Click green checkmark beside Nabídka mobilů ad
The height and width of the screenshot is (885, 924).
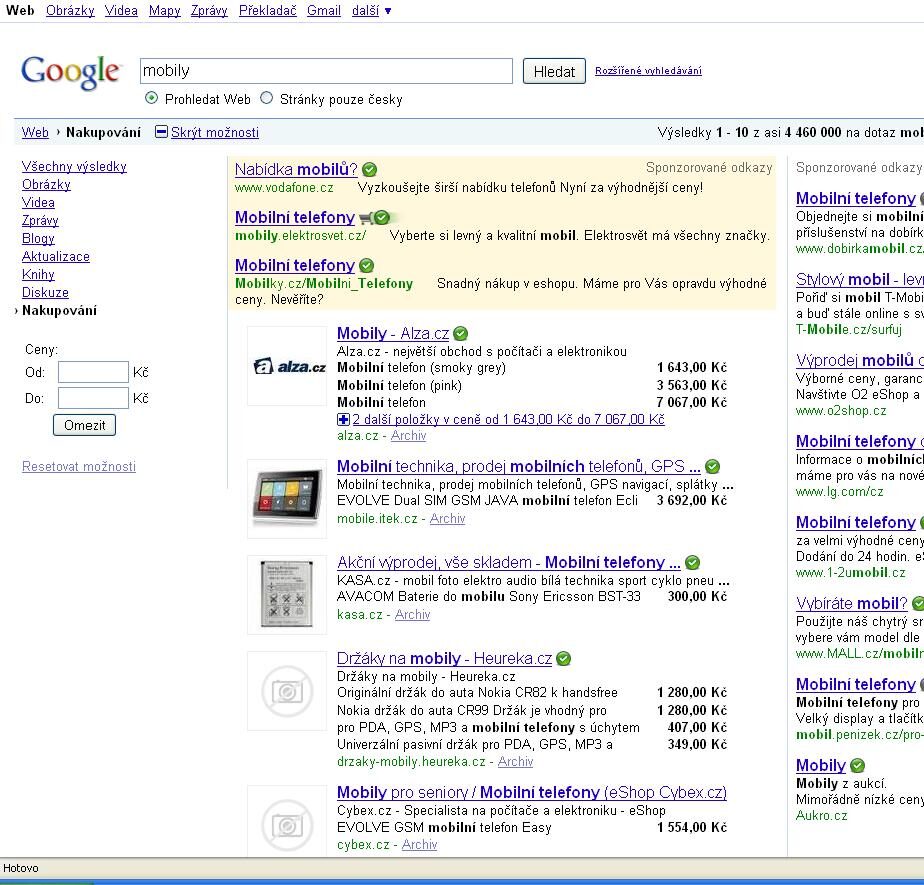[369, 170]
